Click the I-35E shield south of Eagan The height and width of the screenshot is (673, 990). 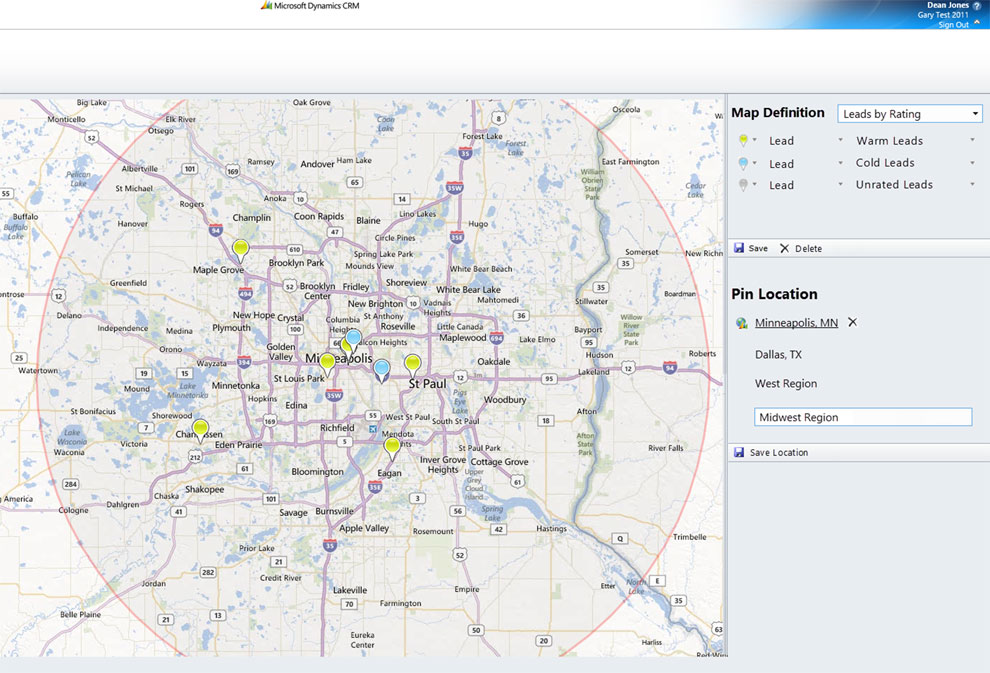click(375, 487)
